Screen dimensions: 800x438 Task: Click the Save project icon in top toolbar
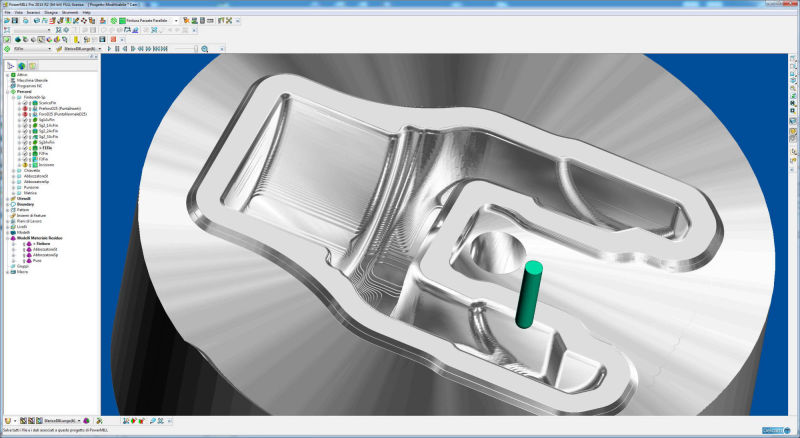click(15, 21)
